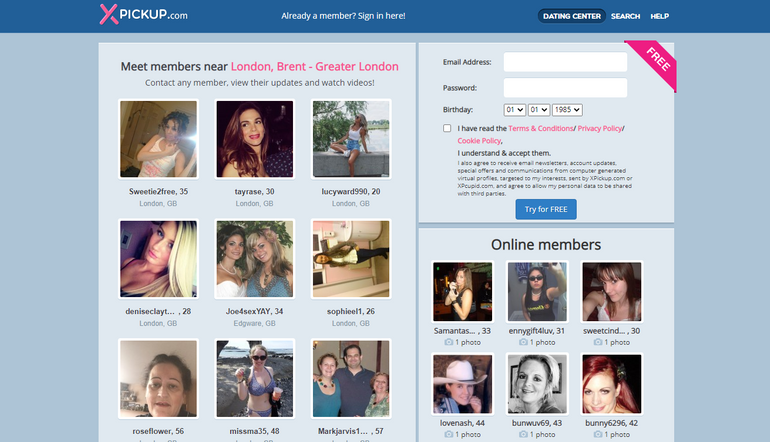Click camera icon under bunwuv69 profile
The height and width of the screenshot is (442, 770).
[x=523, y=435]
